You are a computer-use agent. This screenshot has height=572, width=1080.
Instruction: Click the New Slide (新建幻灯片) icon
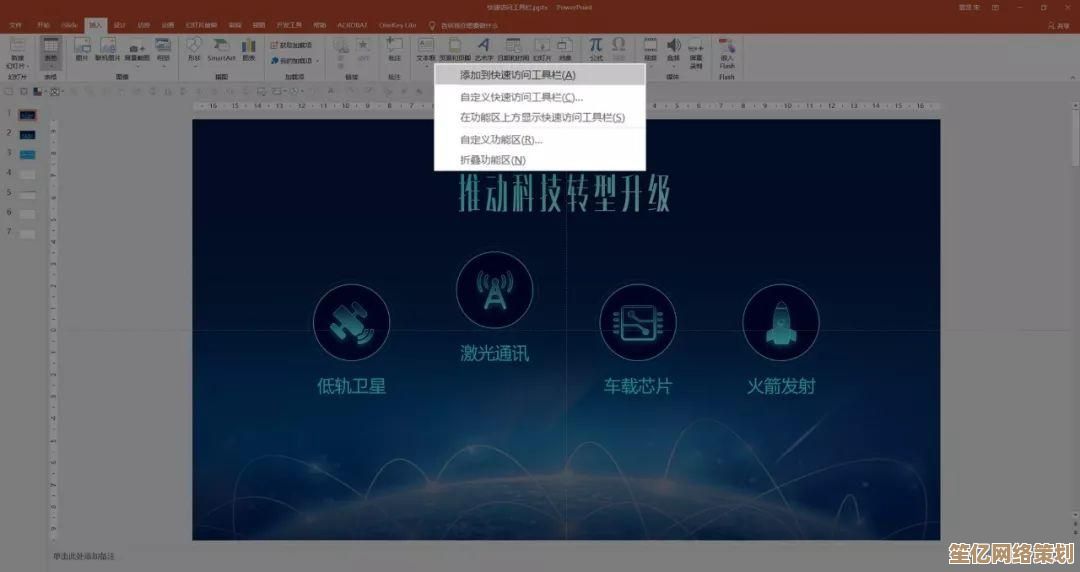click(x=17, y=49)
